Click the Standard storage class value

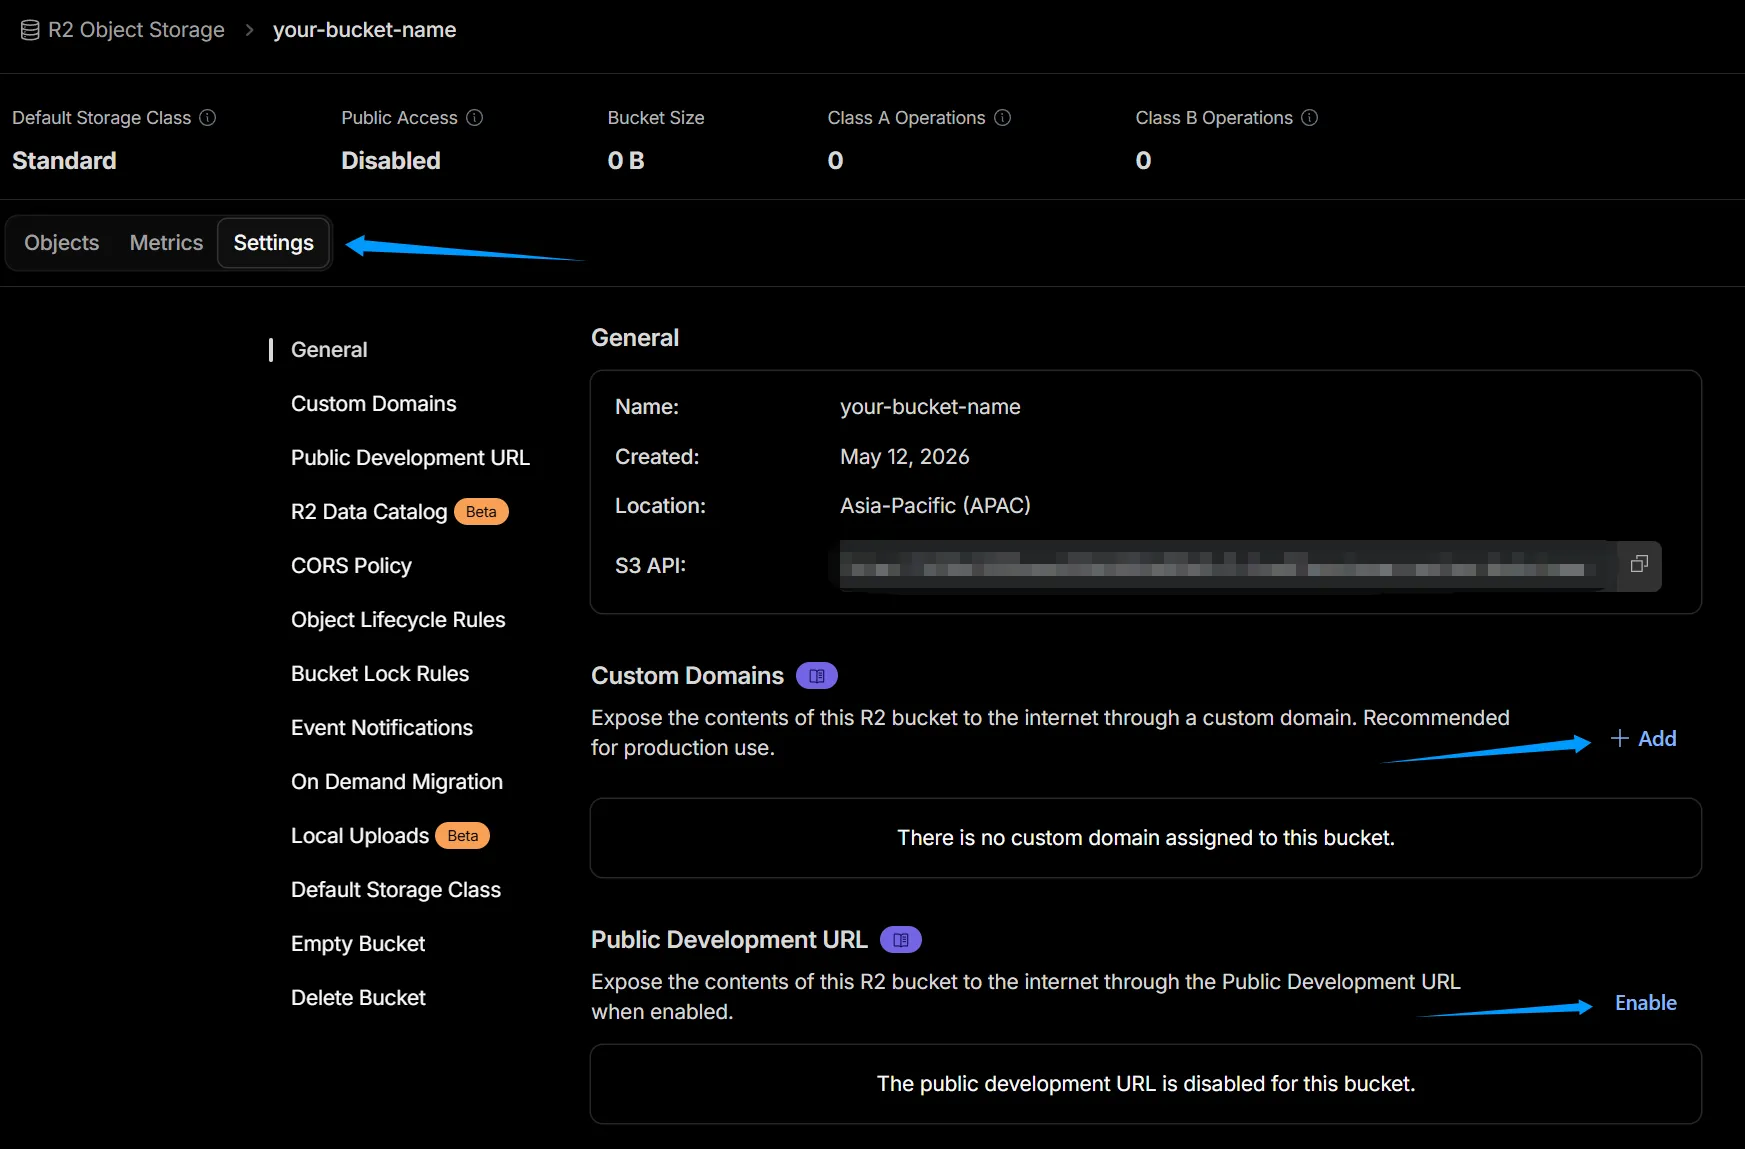[x=64, y=161]
